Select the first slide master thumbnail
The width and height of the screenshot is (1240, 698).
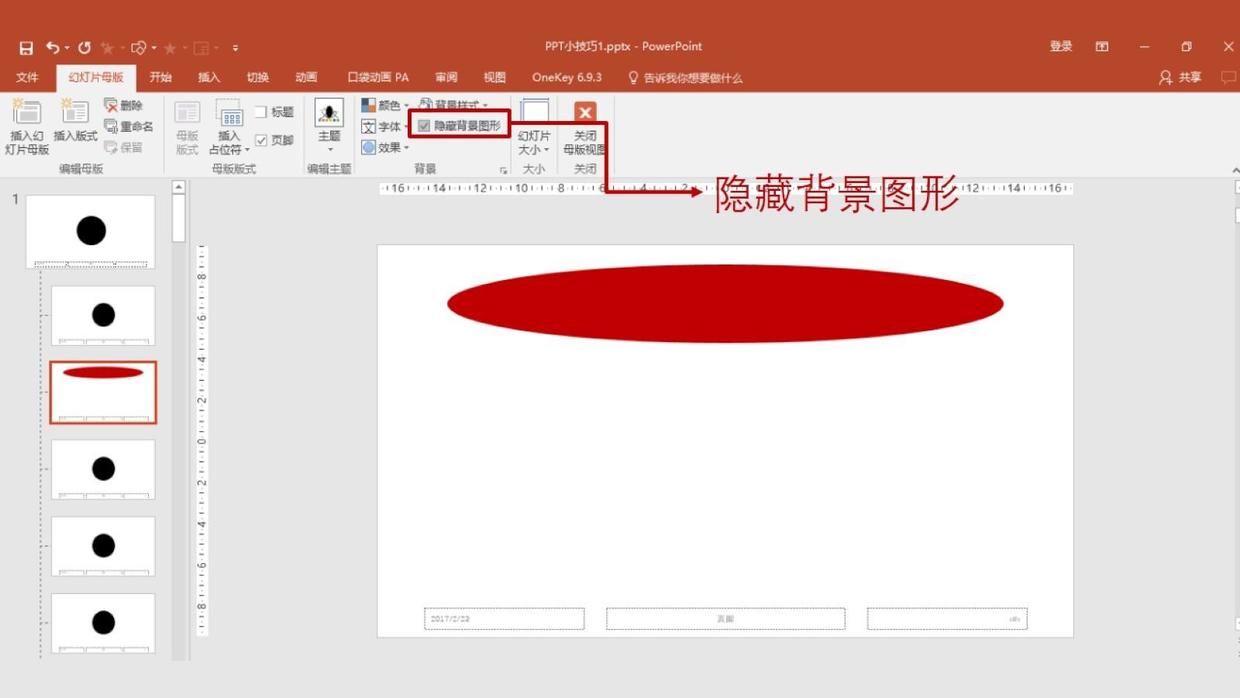point(91,231)
